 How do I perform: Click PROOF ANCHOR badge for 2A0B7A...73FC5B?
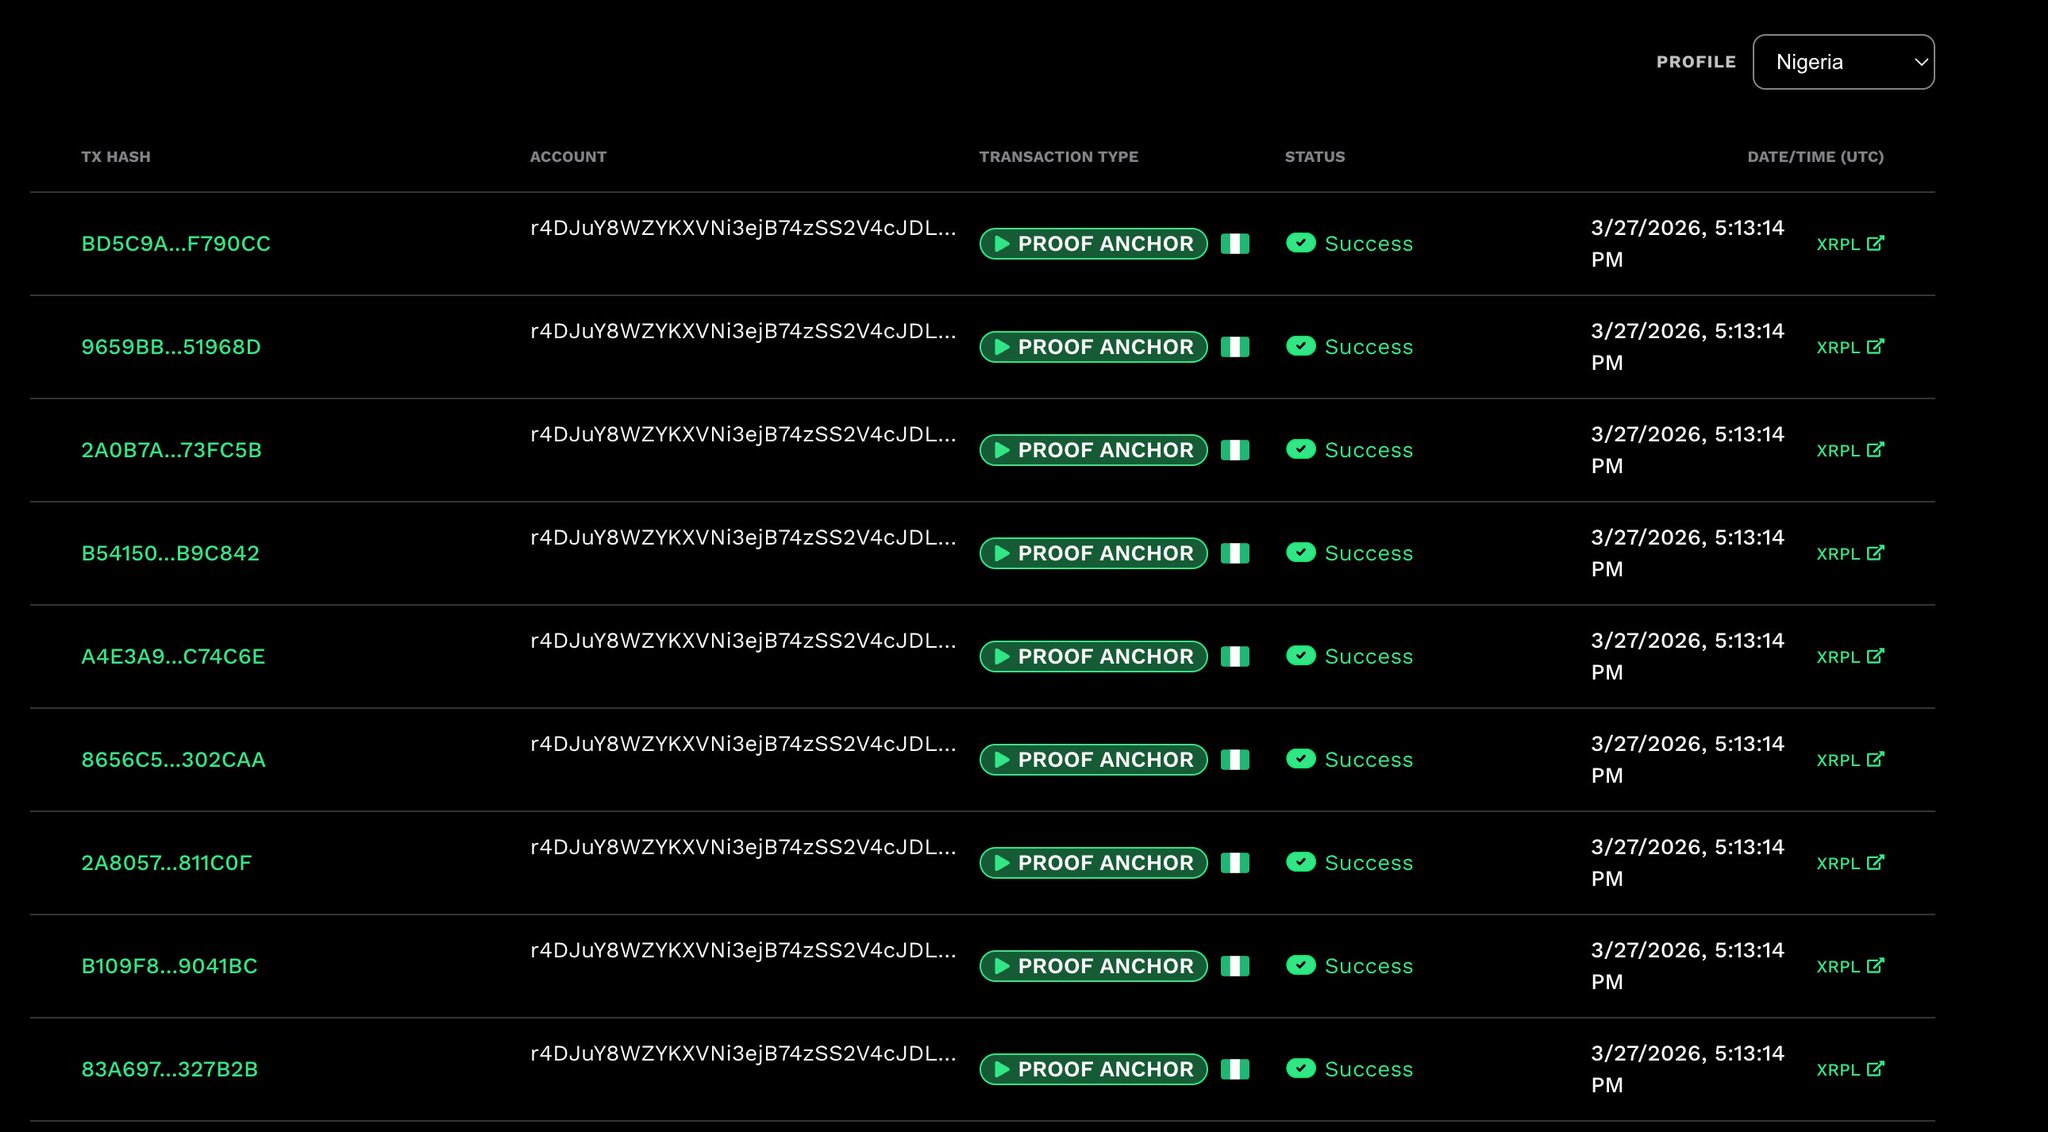pos(1093,450)
